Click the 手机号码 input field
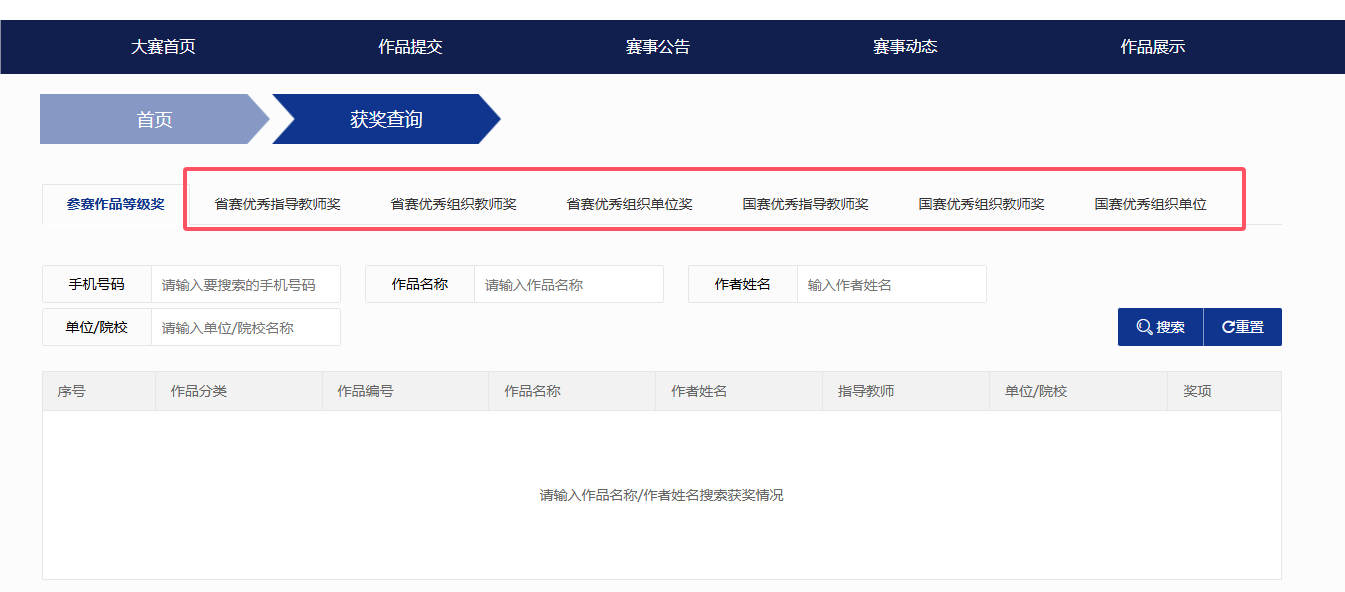This screenshot has height=592, width=1345. pyautogui.click(x=245, y=284)
